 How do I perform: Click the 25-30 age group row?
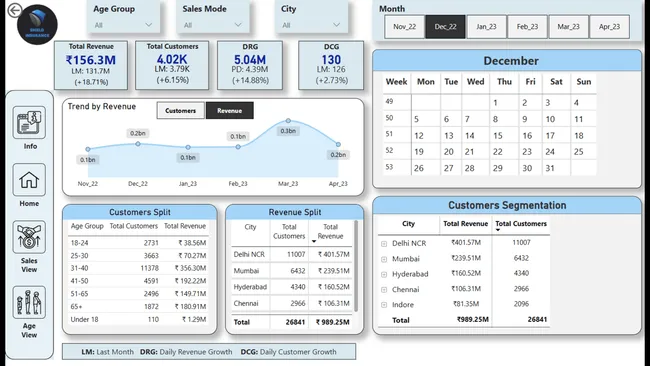click(x=138, y=256)
